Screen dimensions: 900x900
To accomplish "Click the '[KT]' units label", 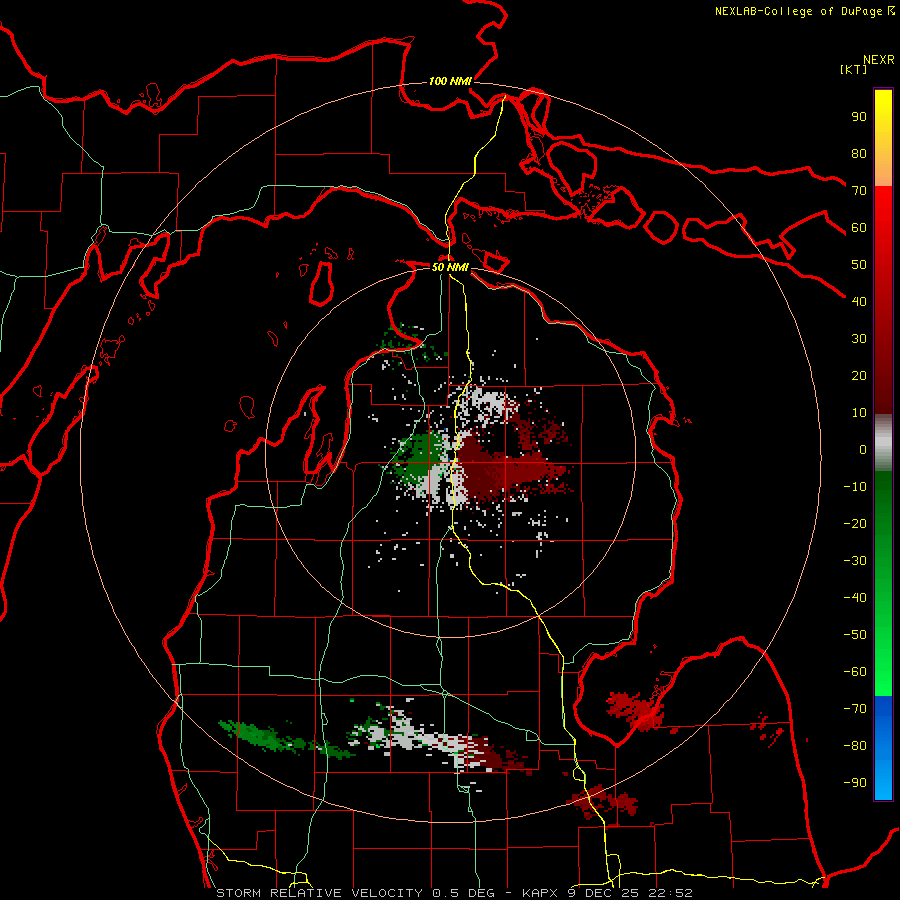I will [x=853, y=69].
